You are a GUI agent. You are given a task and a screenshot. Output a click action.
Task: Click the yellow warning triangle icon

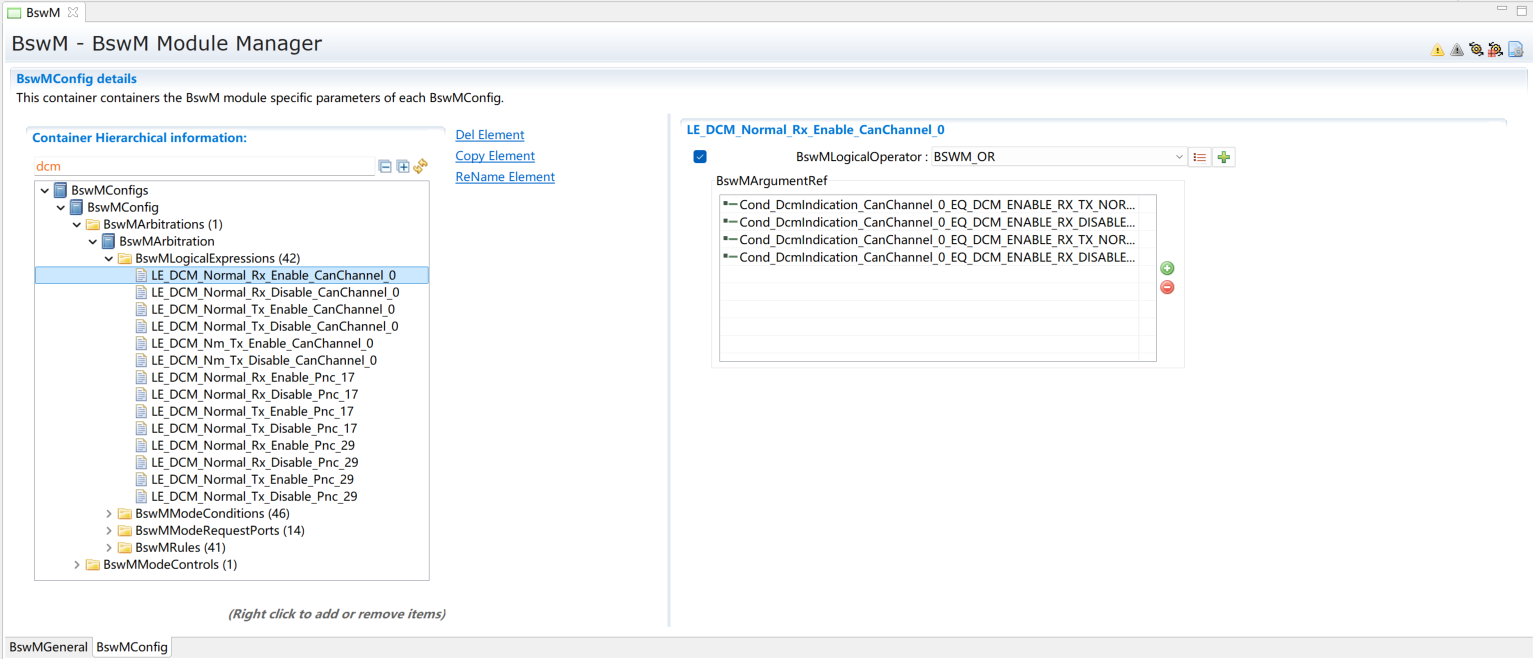click(1437, 50)
